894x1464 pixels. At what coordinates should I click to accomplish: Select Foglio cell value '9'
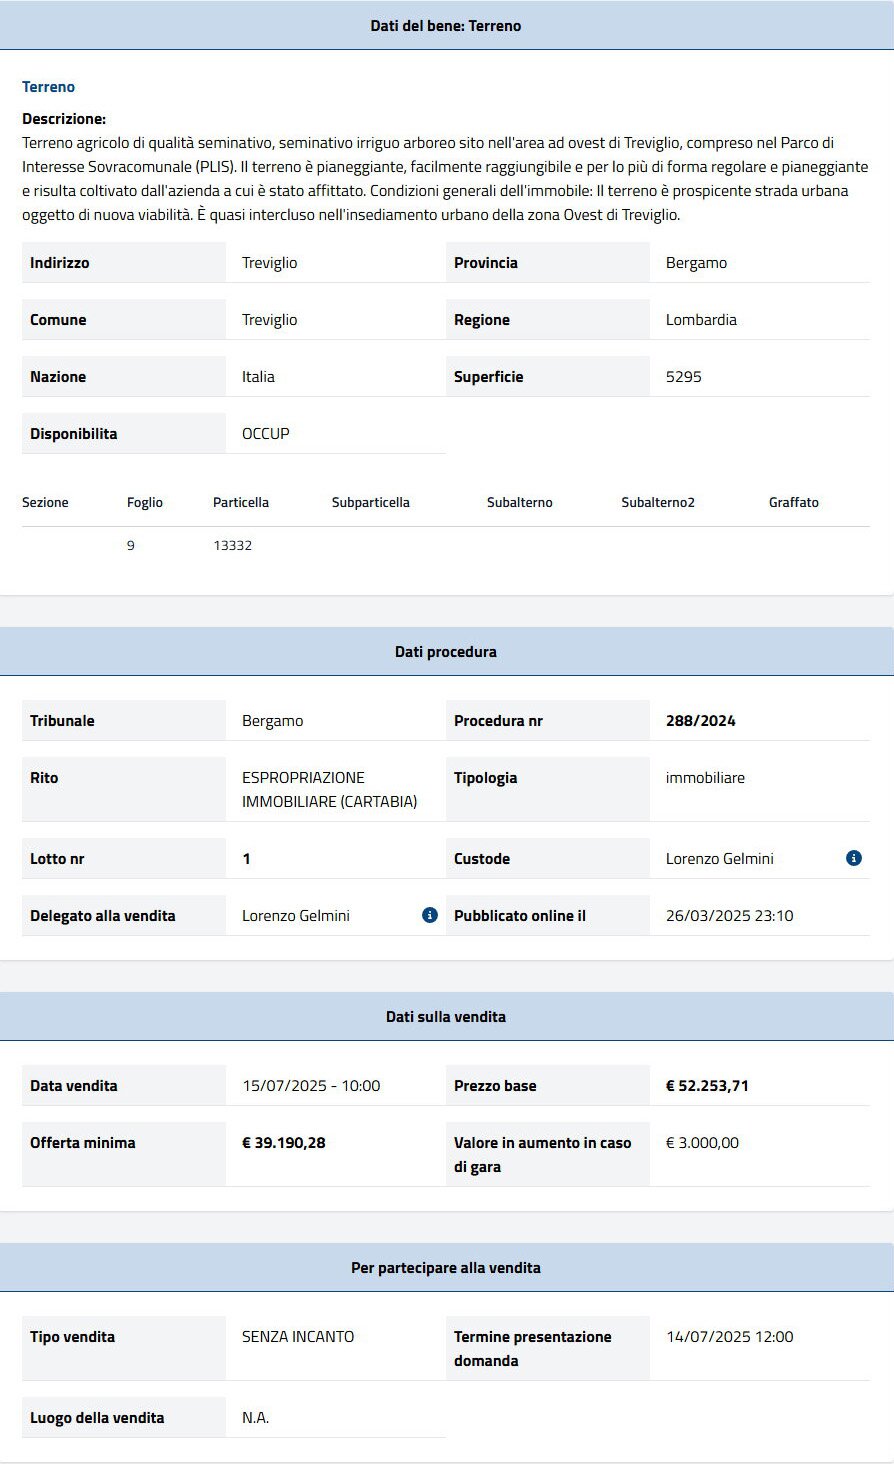point(131,546)
